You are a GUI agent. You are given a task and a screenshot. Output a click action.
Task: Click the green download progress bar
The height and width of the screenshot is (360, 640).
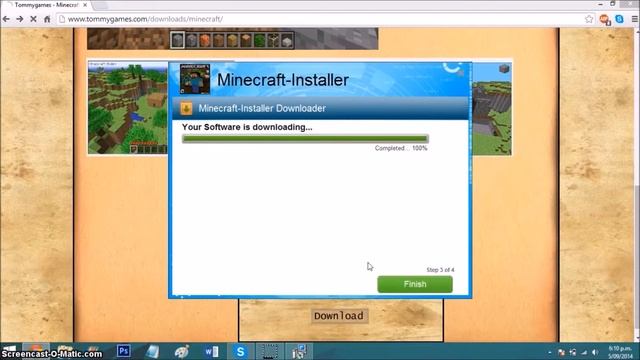click(305, 139)
